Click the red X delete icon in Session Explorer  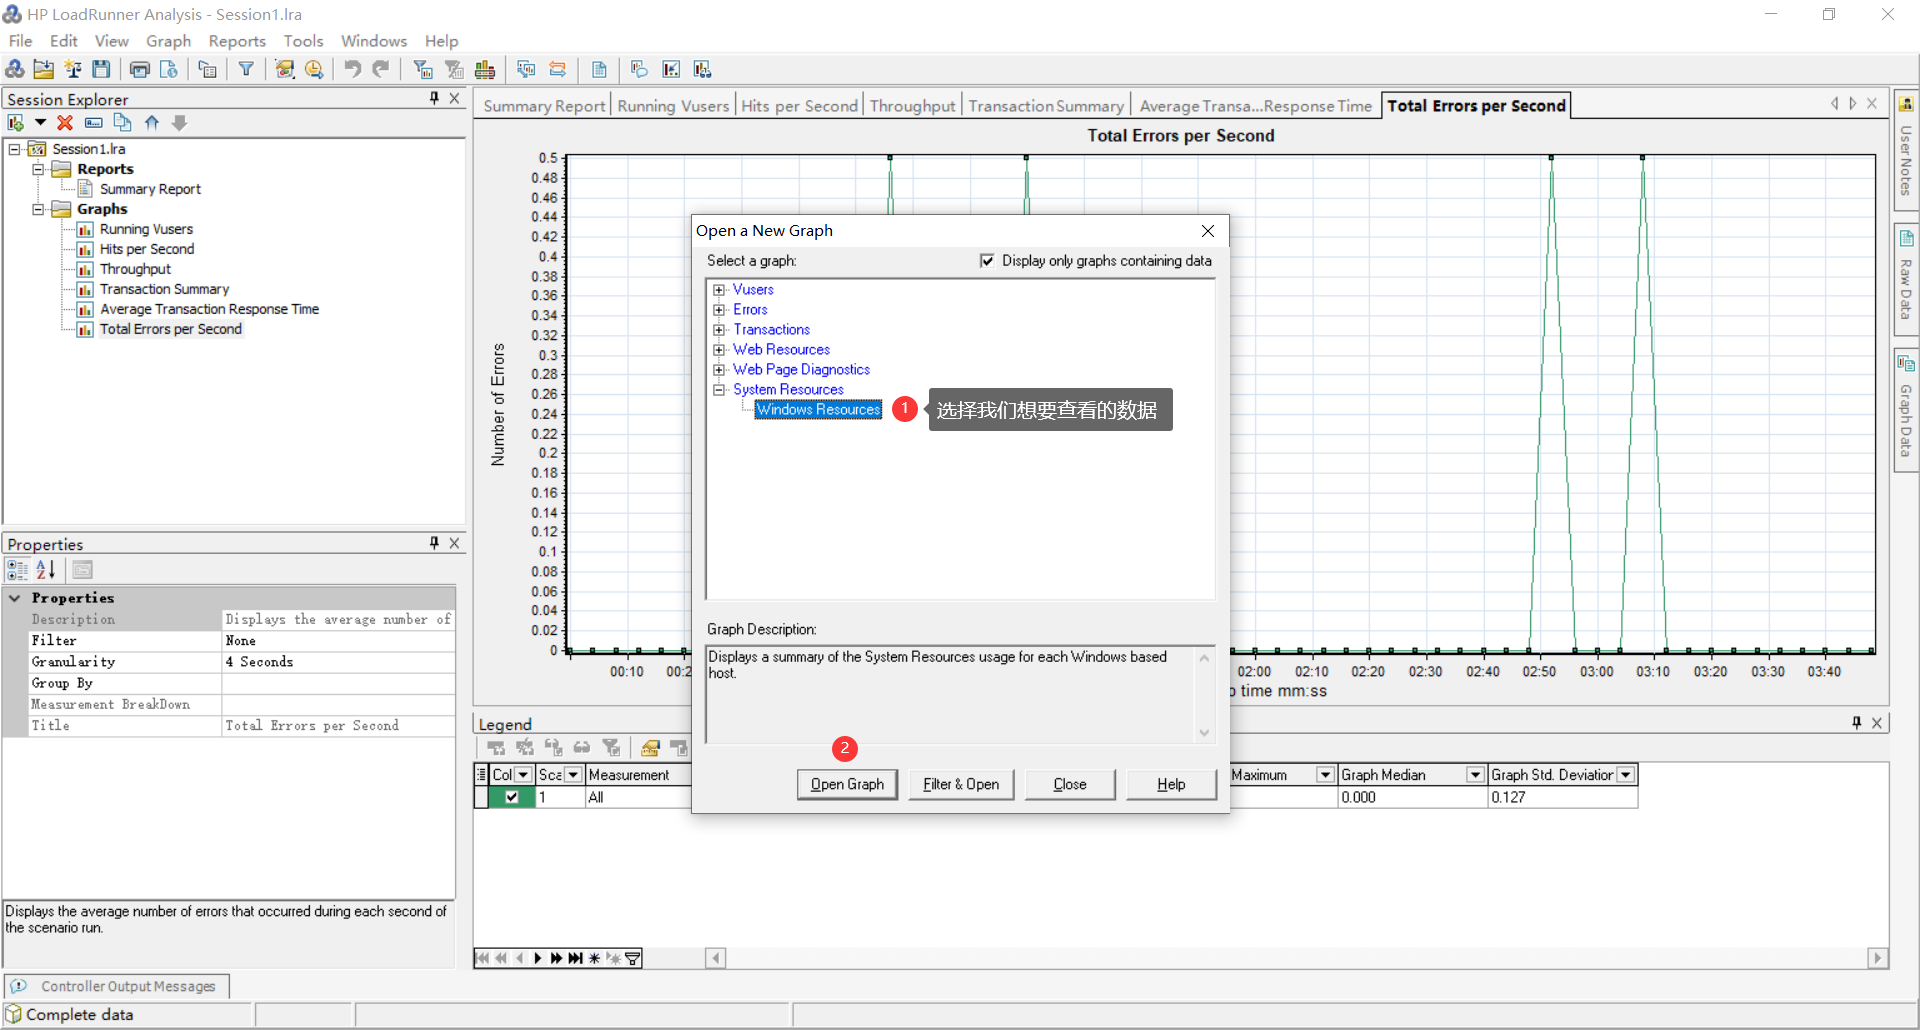65,123
